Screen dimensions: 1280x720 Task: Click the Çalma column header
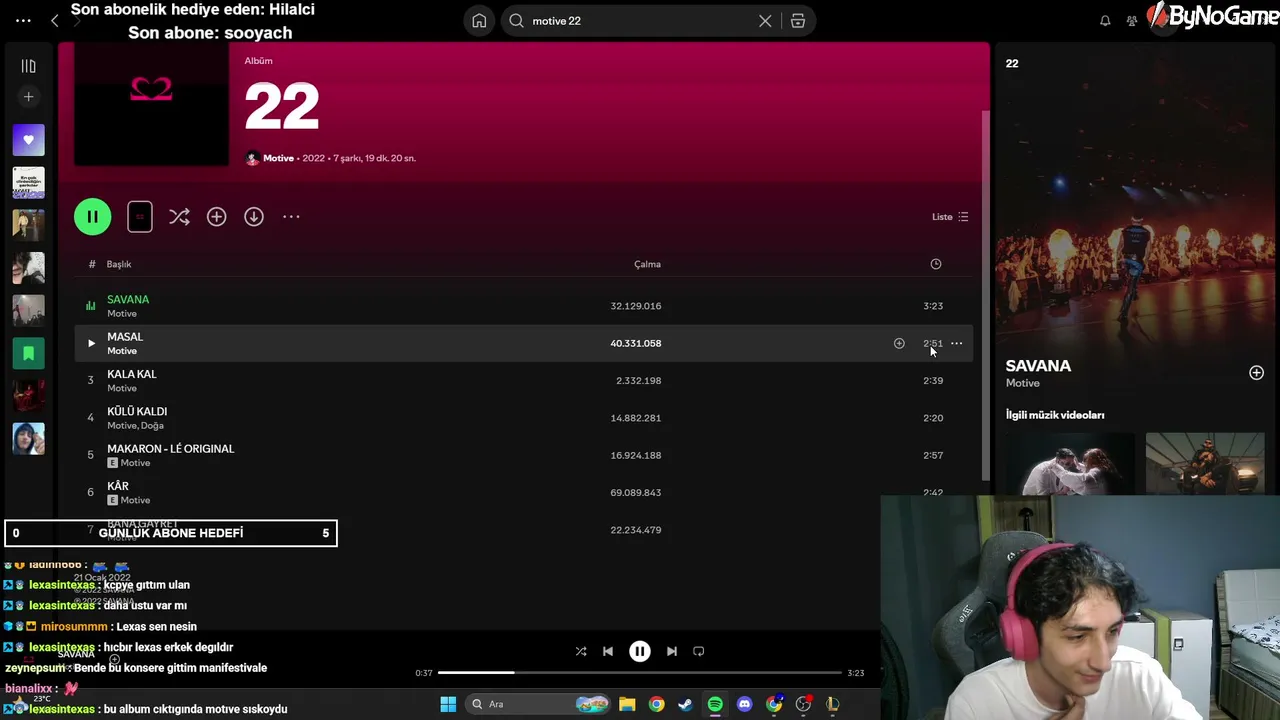coord(647,264)
